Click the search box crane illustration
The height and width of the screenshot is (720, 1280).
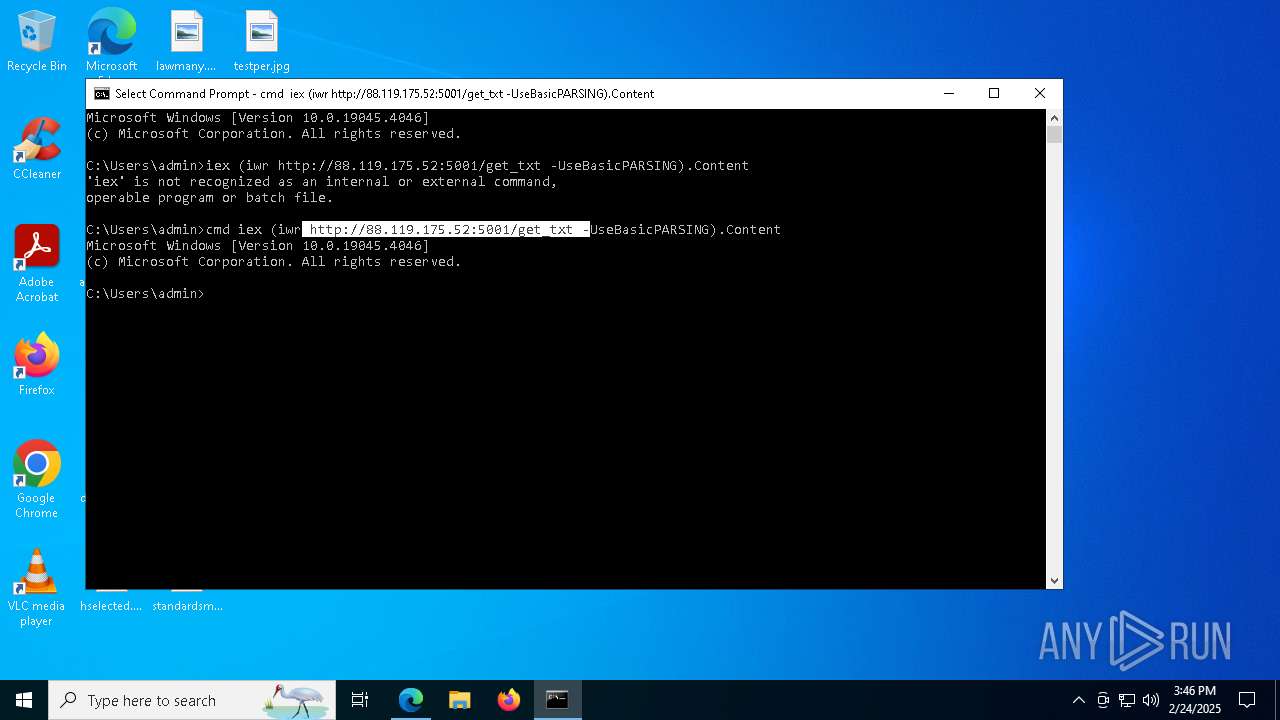click(297, 700)
